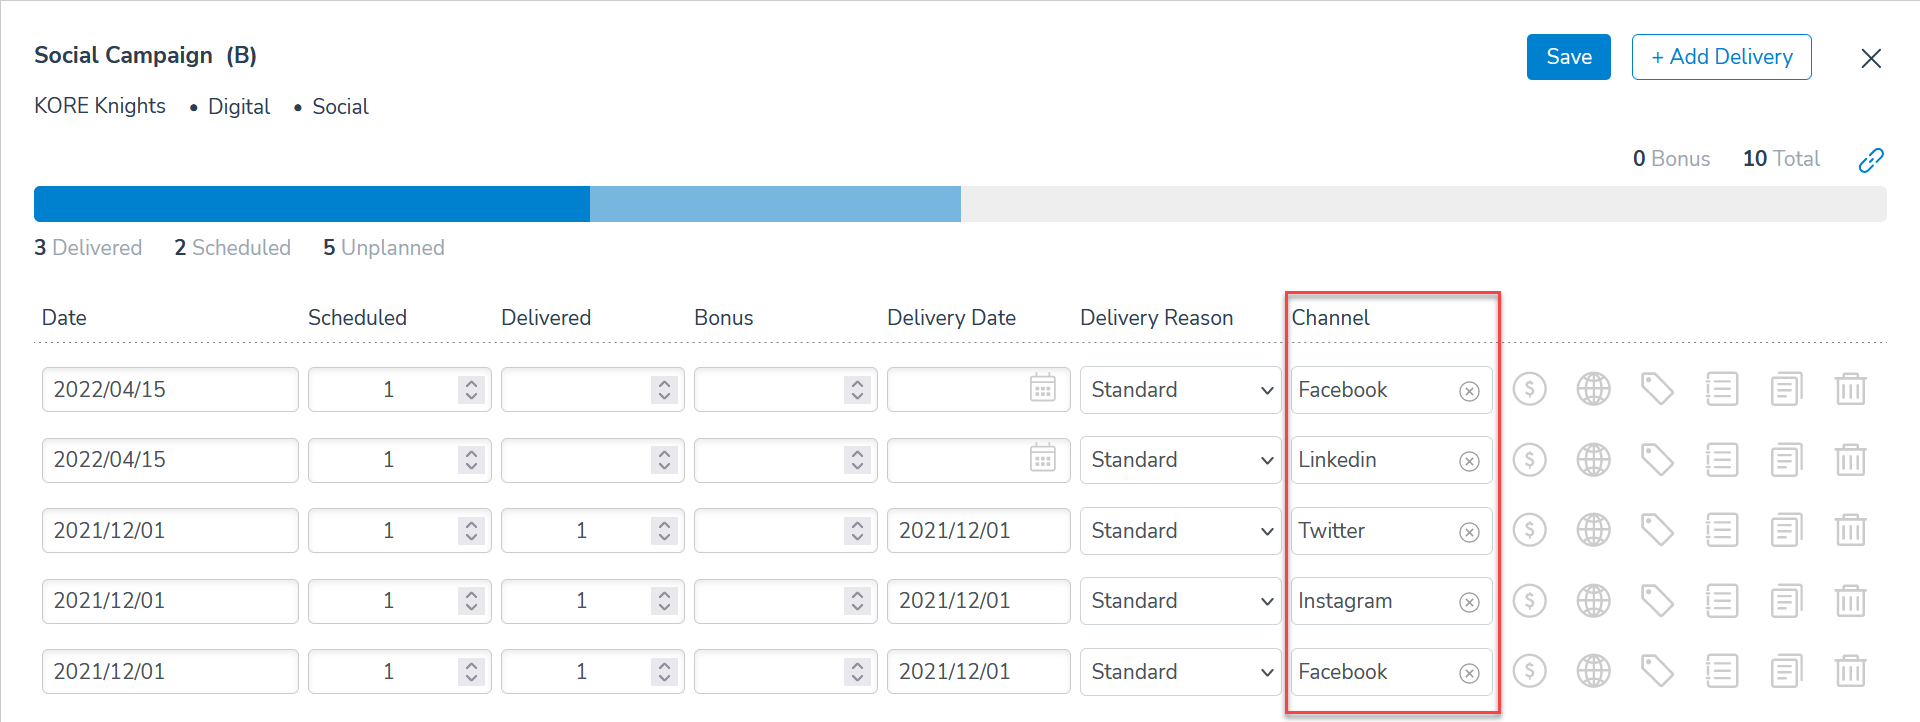Open the calendar picker in the first row's Delivery Date
Viewport: 1920px width, 722px height.
click(x=1043, y=389)
